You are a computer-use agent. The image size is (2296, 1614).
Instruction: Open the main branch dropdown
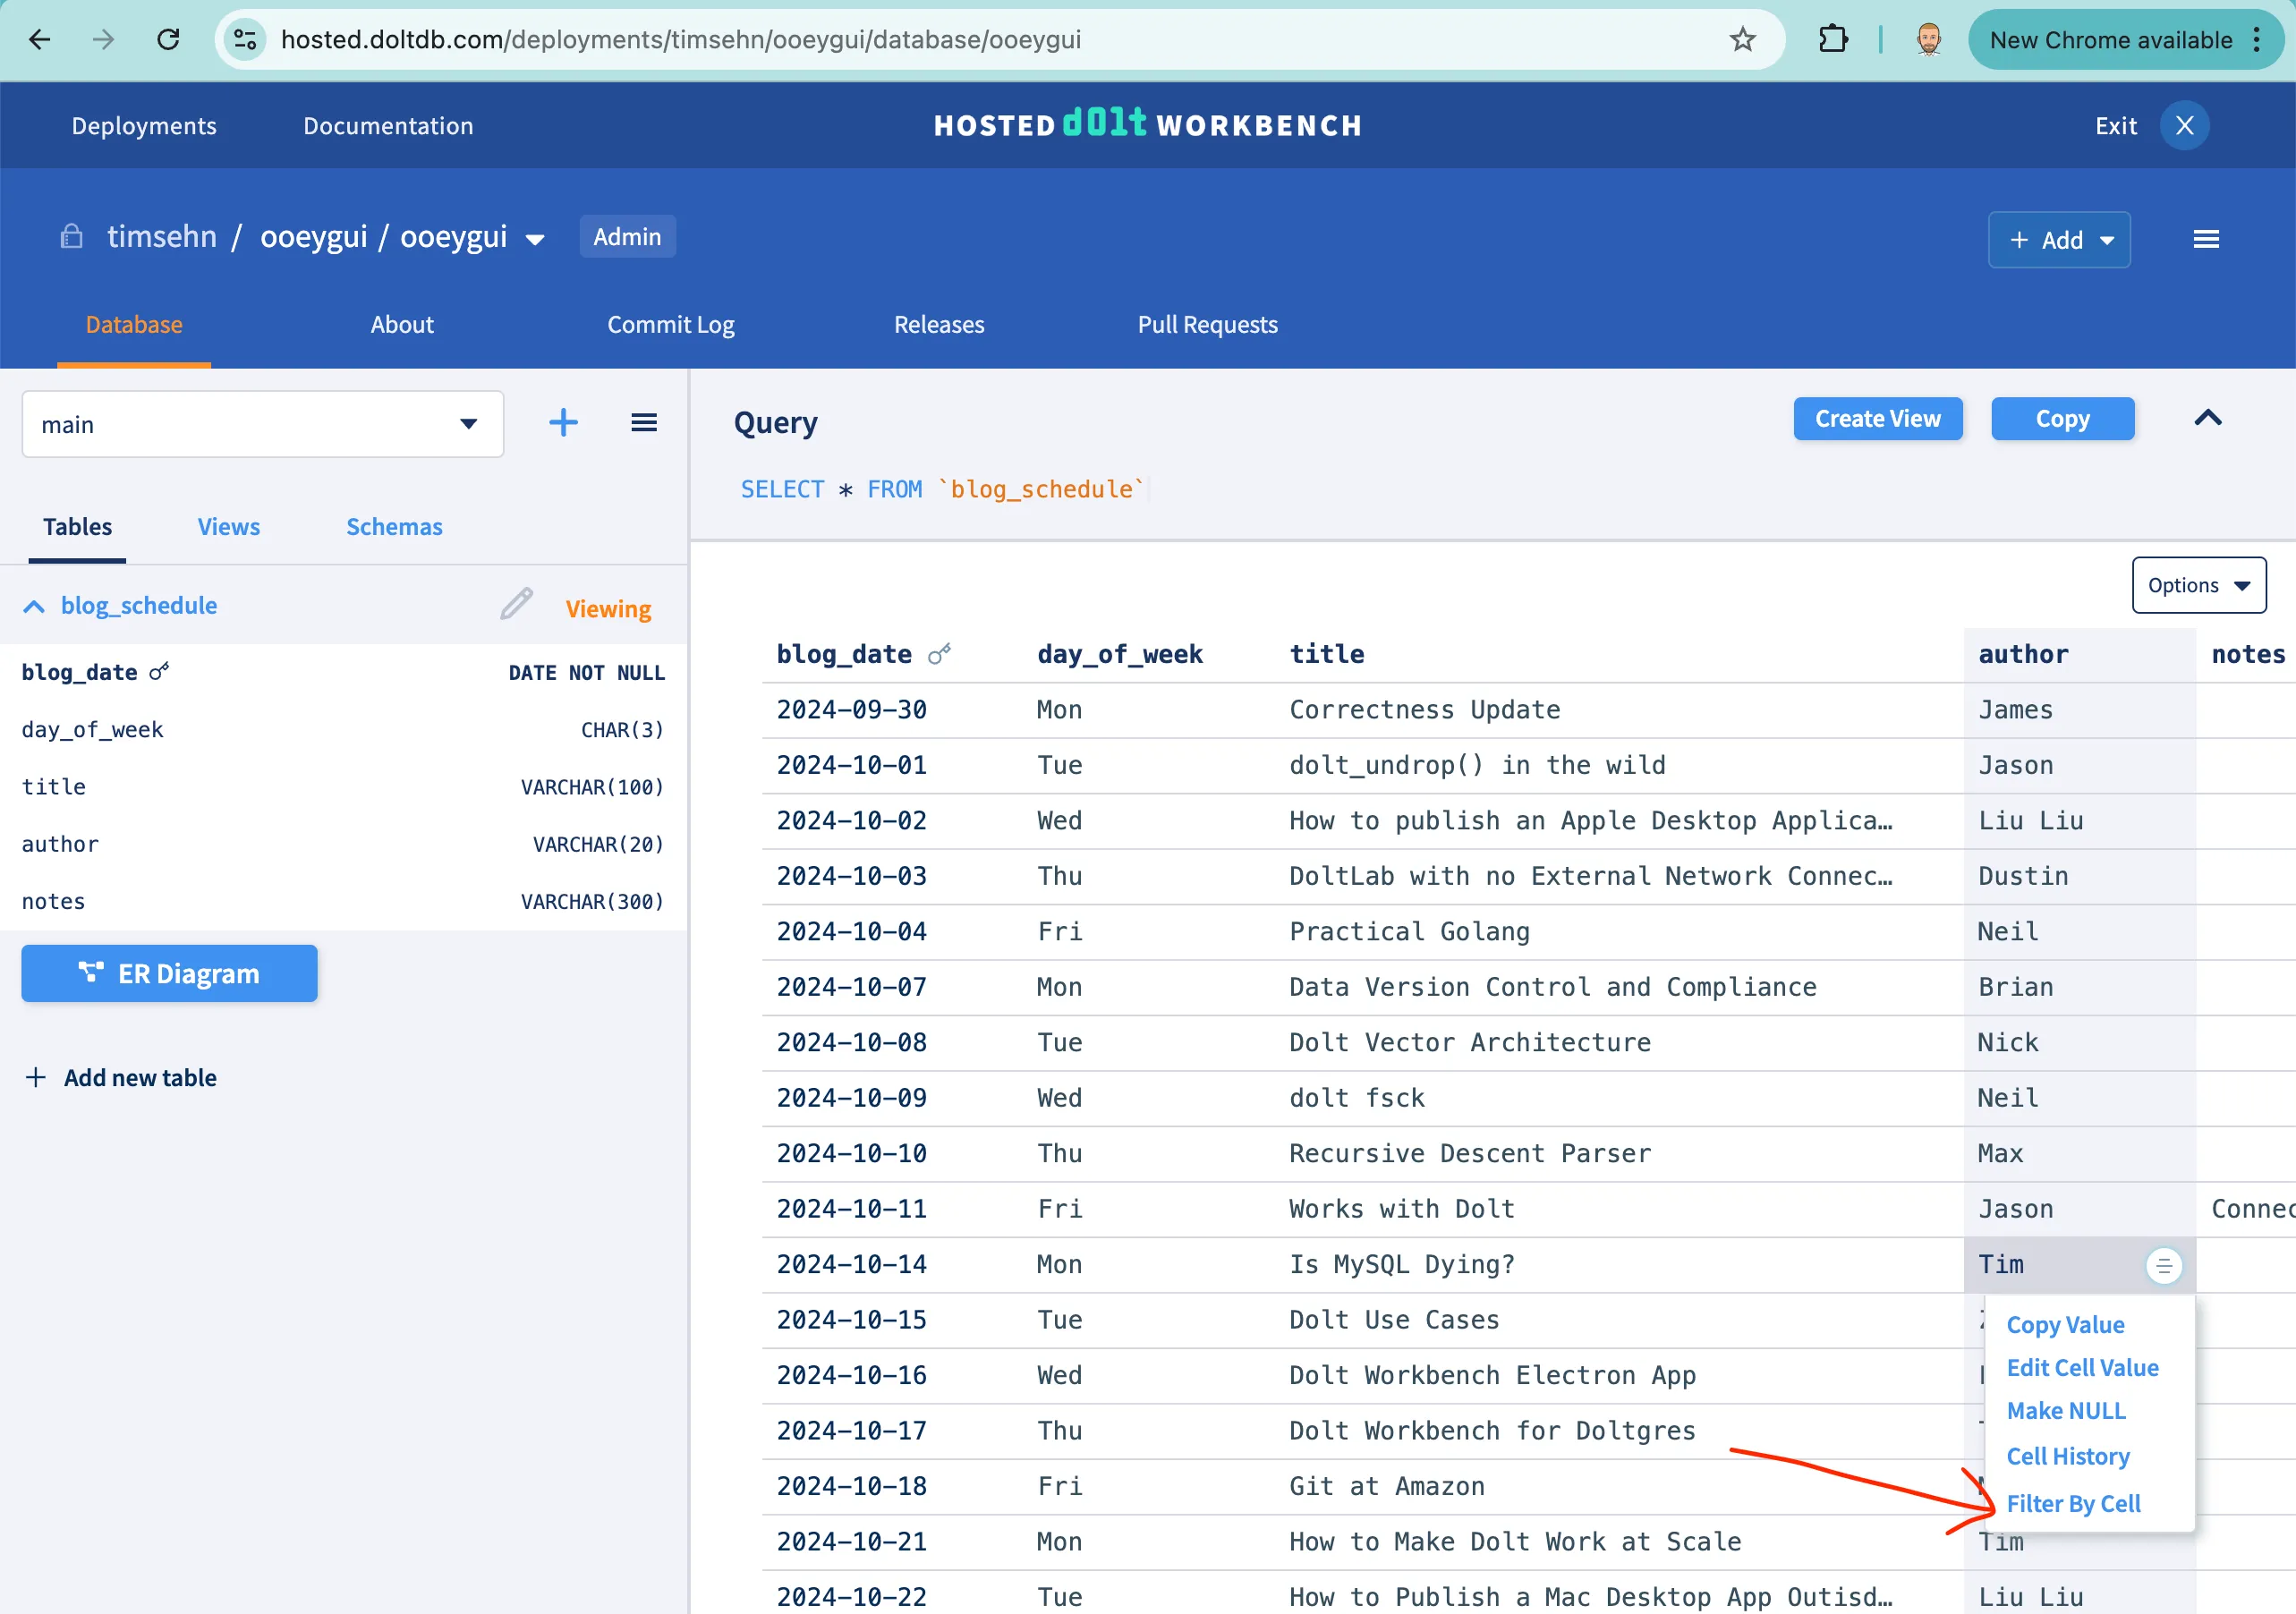tap(262, 425)
